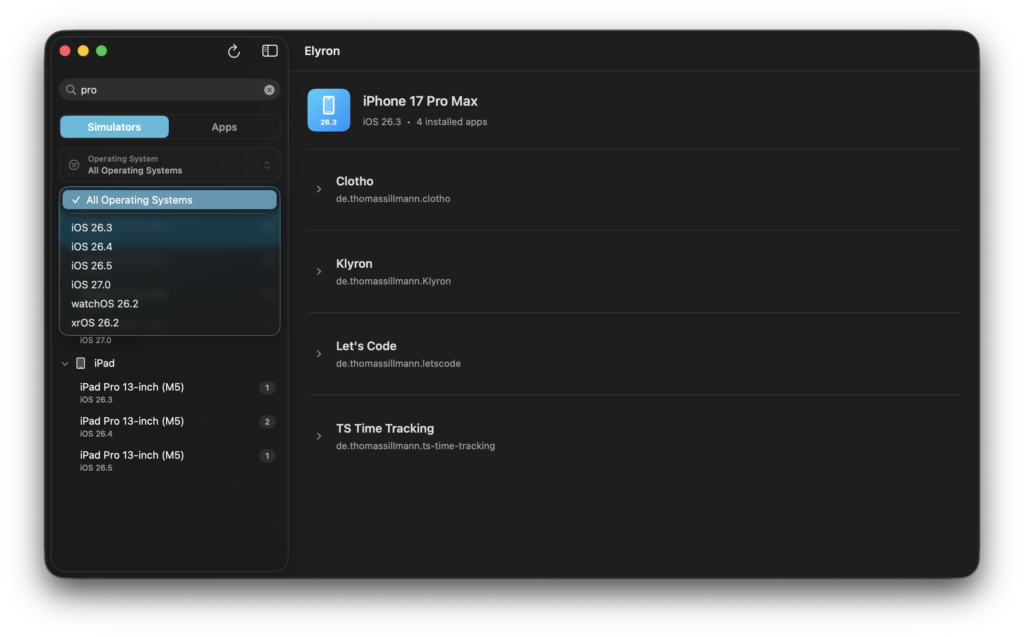
Task: Click the iPad device icon in sidebar
Action: [80, 363]
